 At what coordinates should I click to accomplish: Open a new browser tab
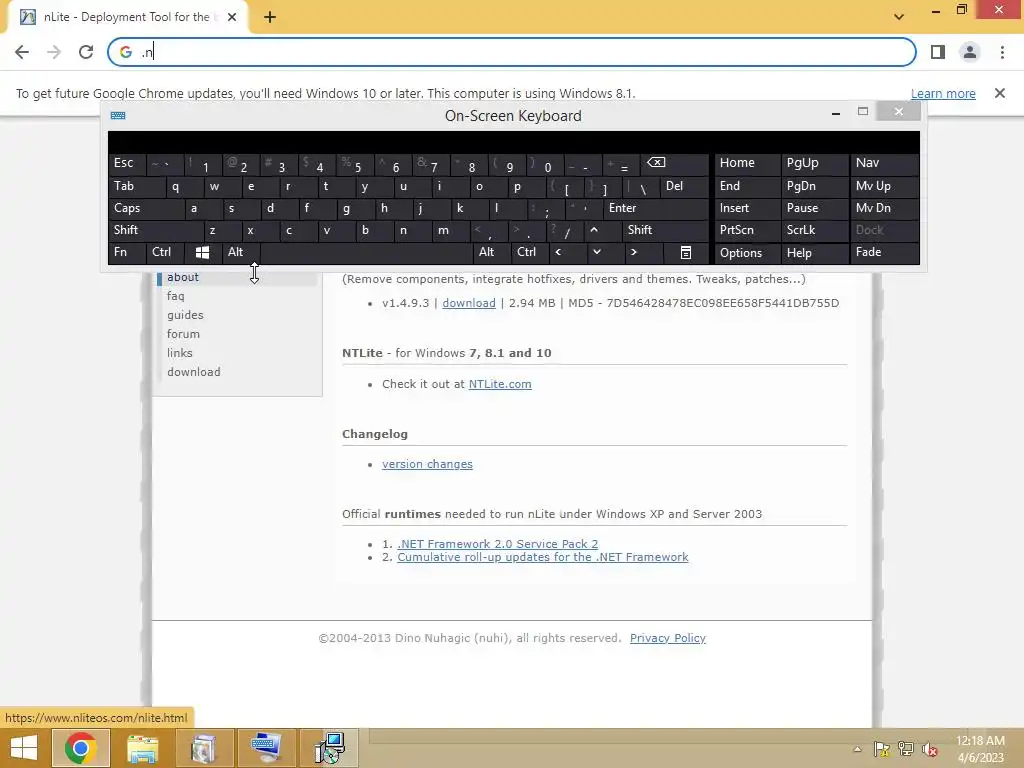pyautogui.click(x=270, y=17)
